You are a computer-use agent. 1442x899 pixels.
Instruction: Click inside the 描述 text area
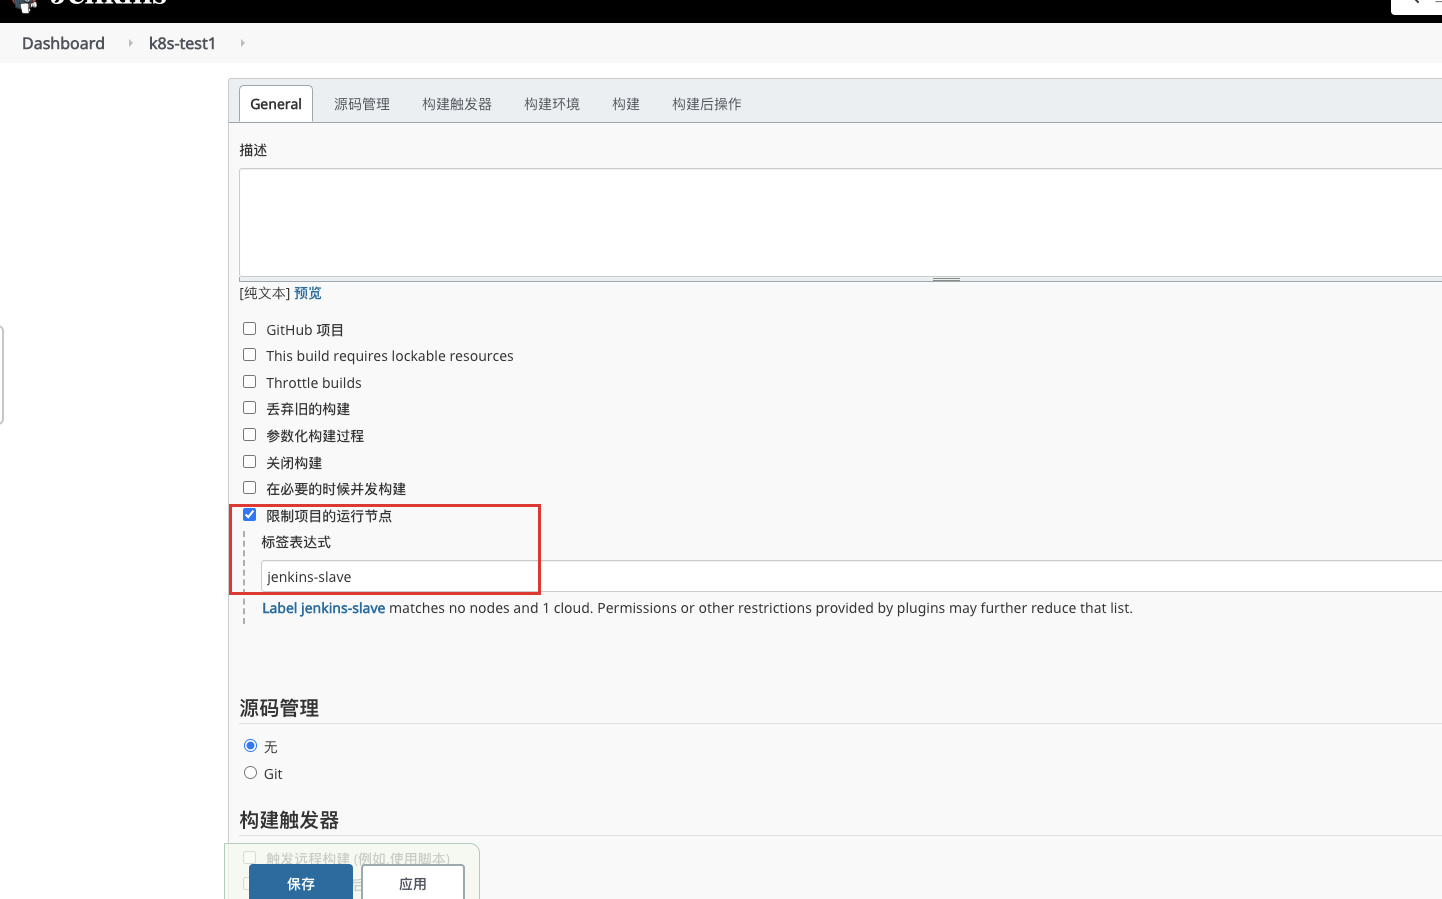pyautogui.click(x=840, y=222)
